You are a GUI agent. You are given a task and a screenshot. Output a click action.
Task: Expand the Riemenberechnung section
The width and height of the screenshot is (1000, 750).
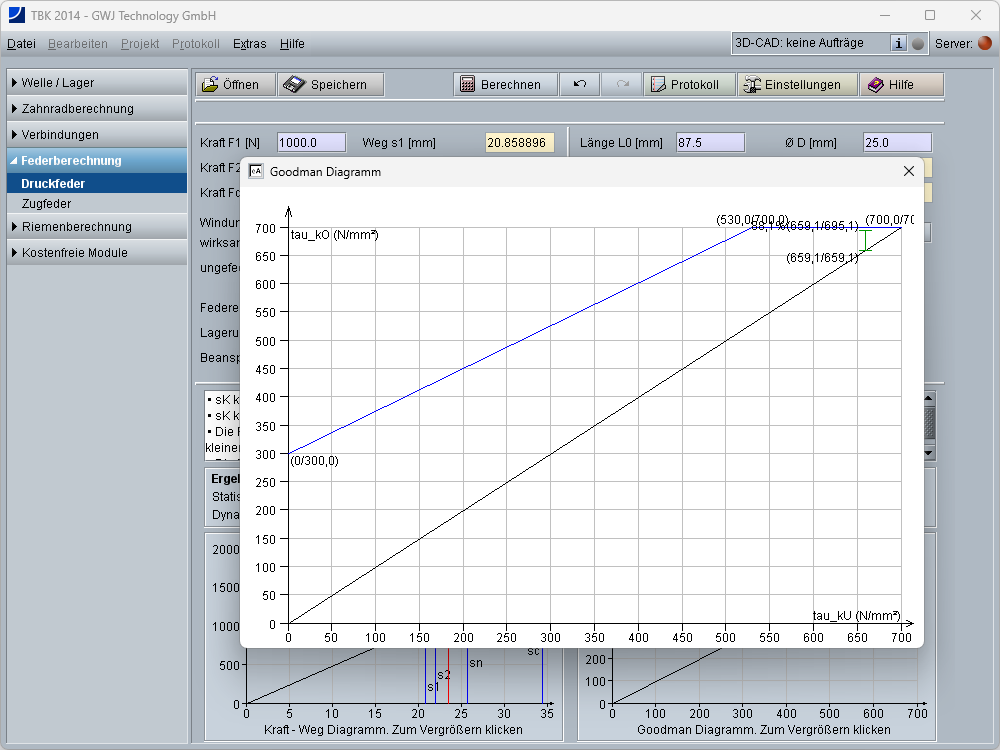[97, 227]
